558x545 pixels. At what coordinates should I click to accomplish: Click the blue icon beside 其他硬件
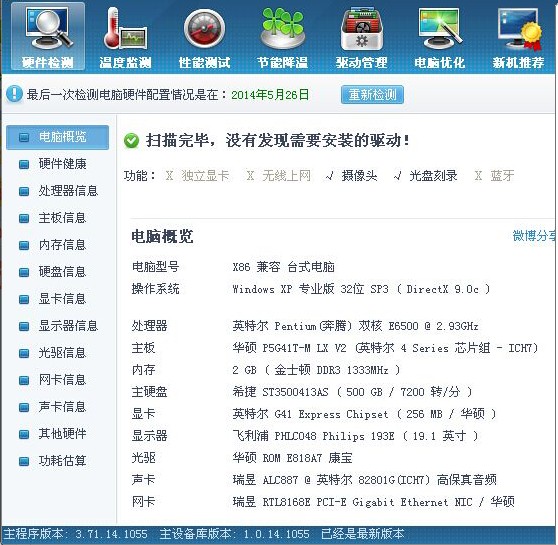coord(24,434)
